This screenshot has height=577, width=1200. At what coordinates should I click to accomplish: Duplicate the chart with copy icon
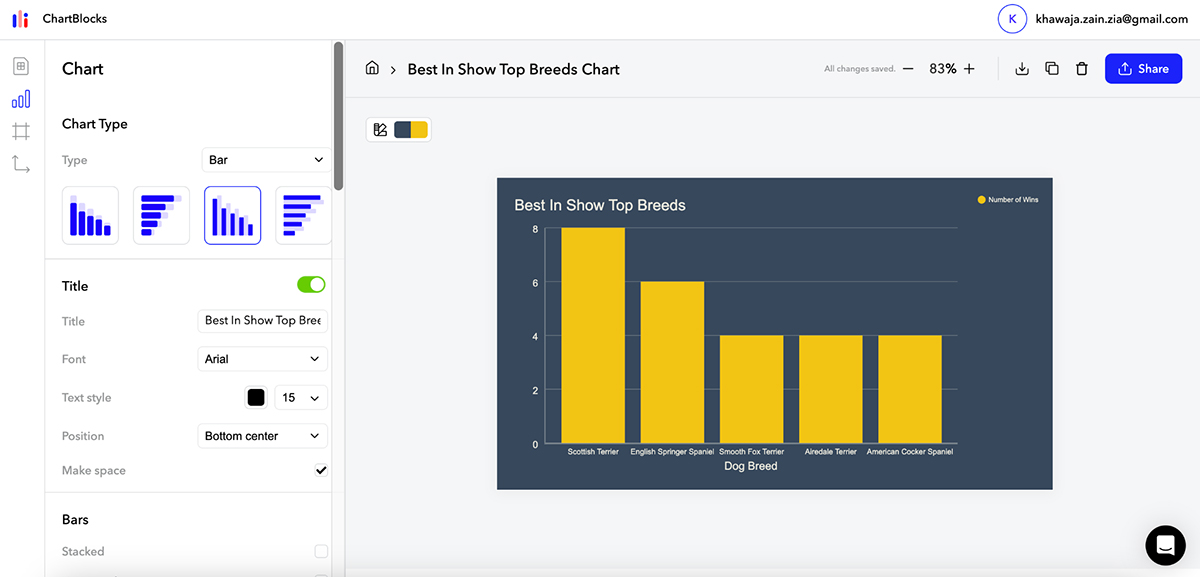tap(1052, 69)
